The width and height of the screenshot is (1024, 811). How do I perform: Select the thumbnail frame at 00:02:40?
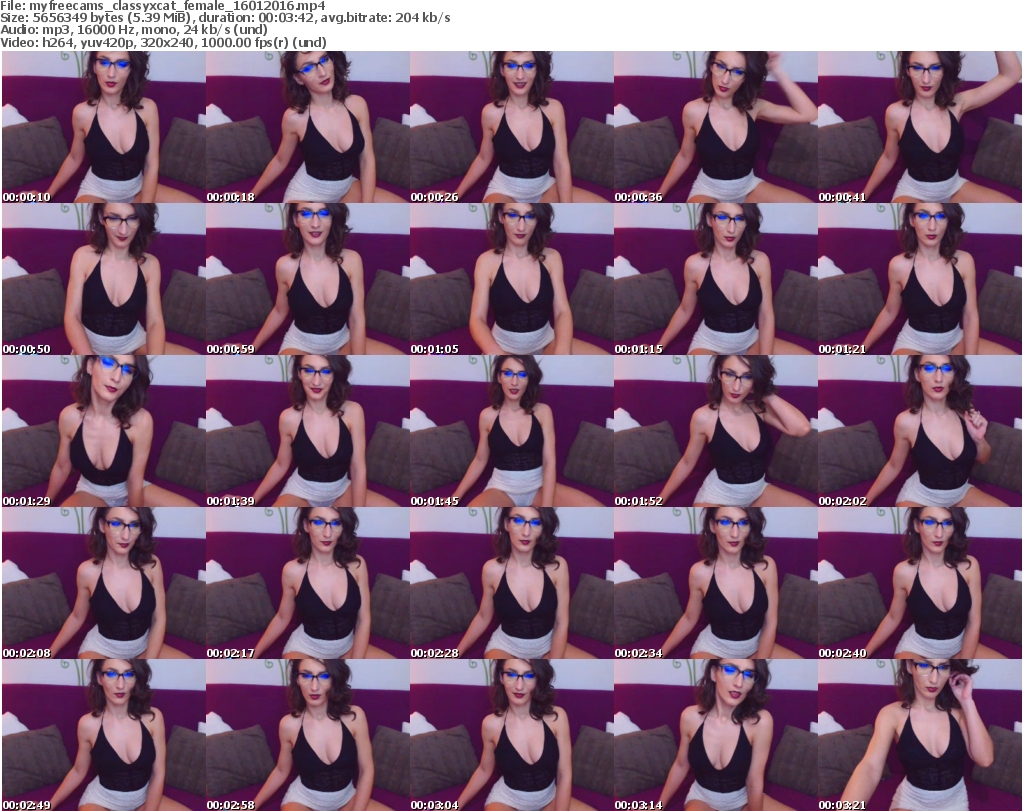(x=920, y=583)
